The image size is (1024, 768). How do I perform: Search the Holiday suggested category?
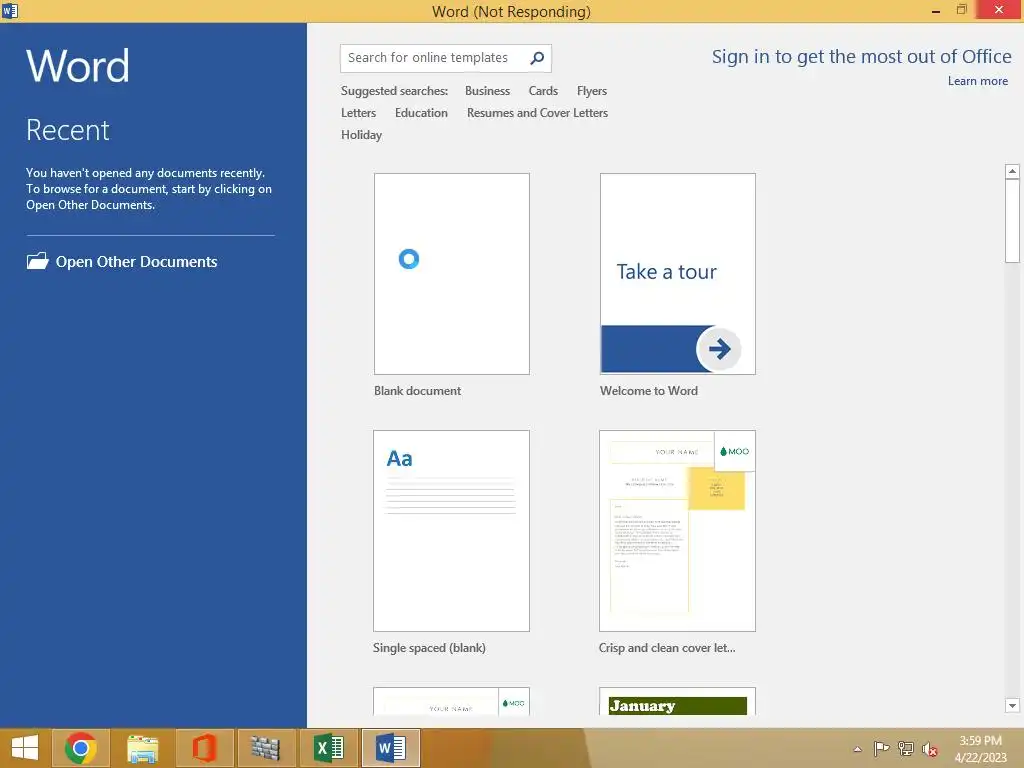[x=361, y=135]
